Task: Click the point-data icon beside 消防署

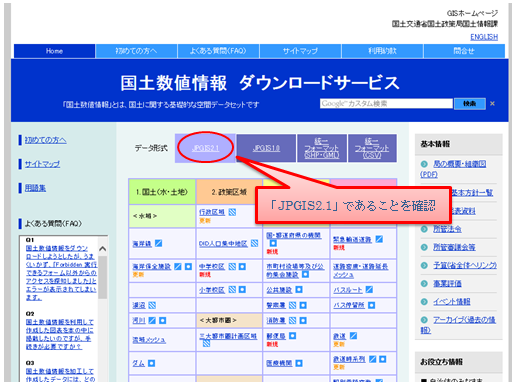Action: pos(303,320)
